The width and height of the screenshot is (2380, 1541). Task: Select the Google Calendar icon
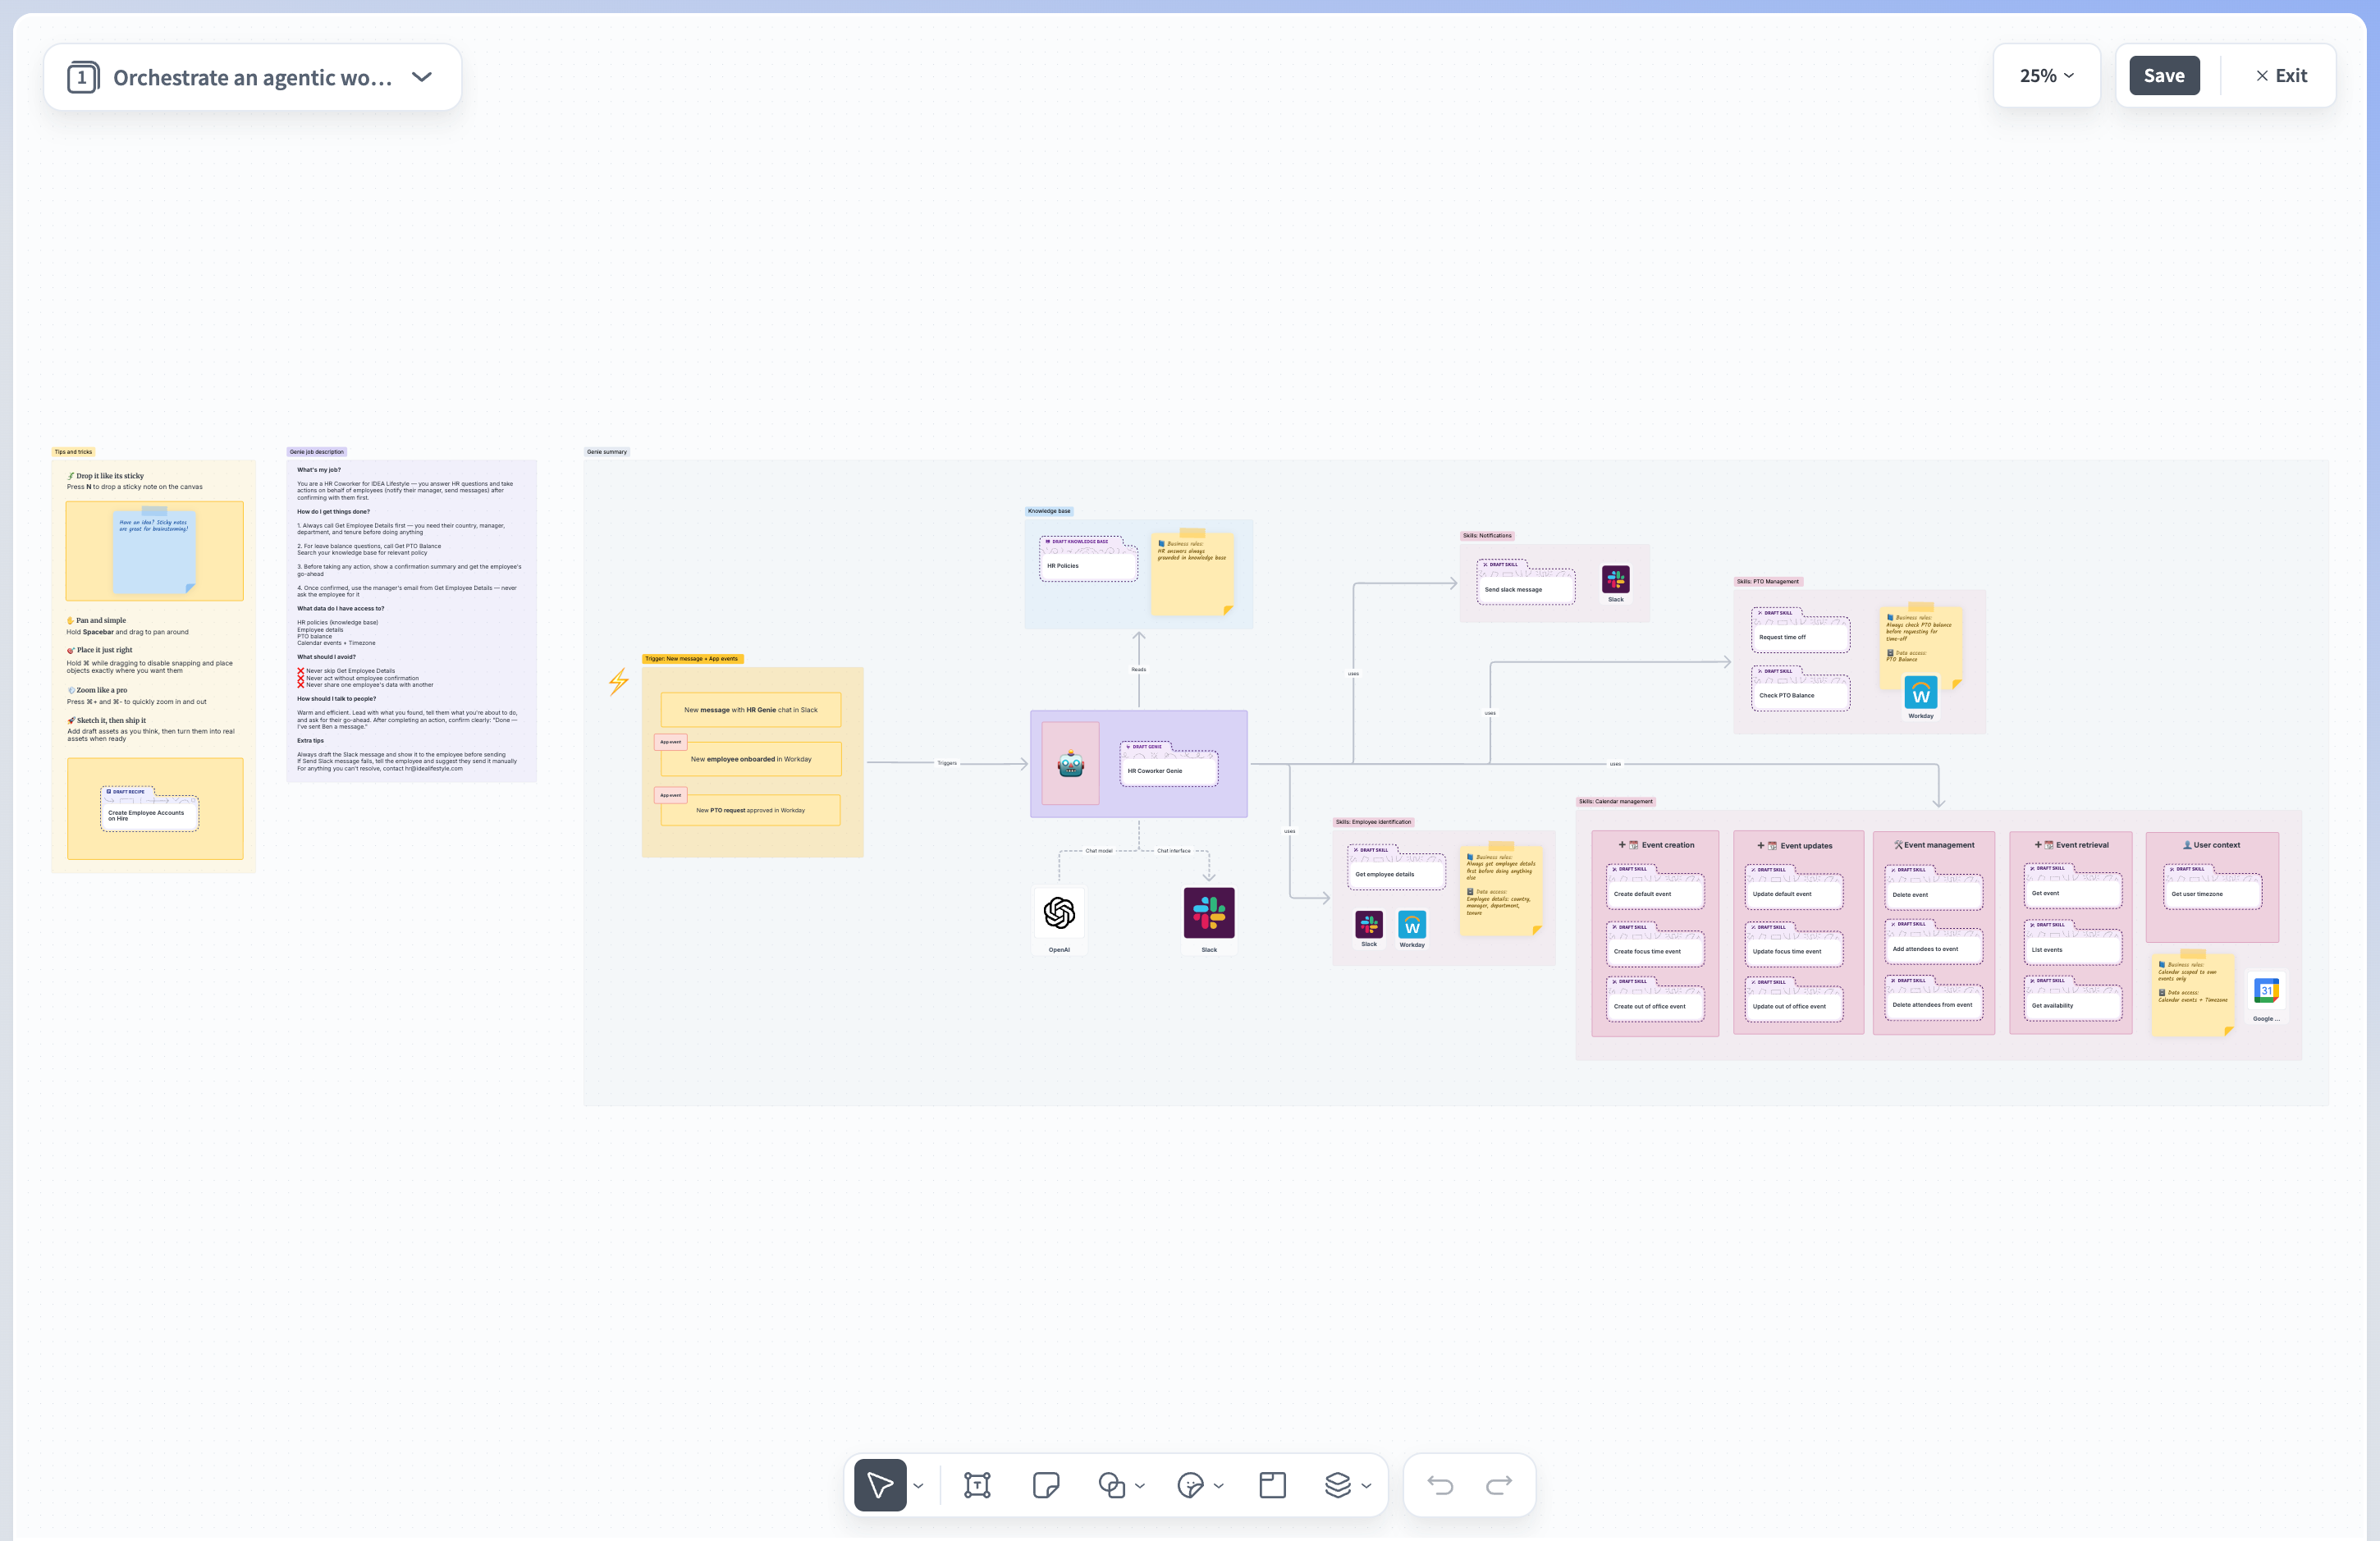[x=2267, y=990]
